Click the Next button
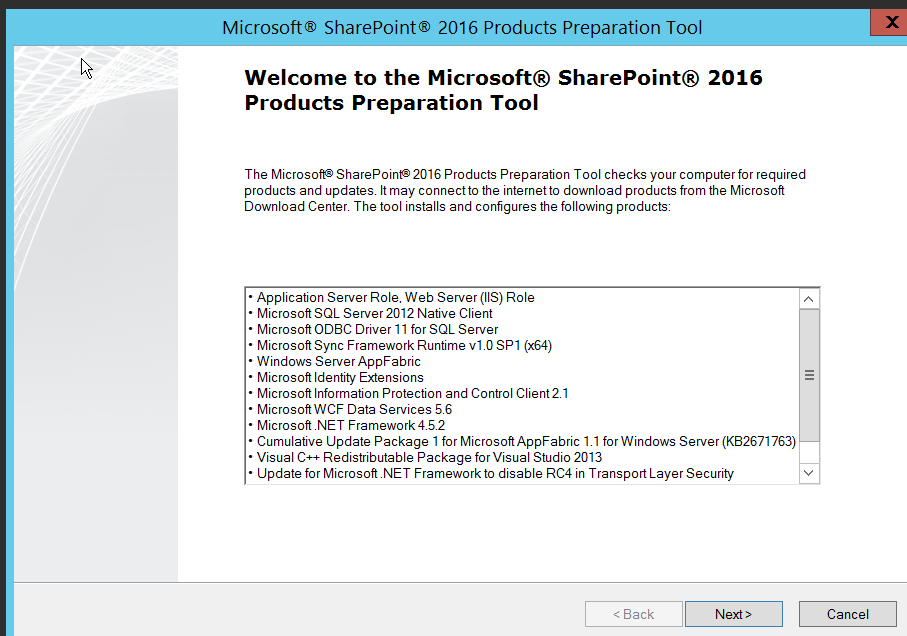907x636 pixels. [733, 614]
